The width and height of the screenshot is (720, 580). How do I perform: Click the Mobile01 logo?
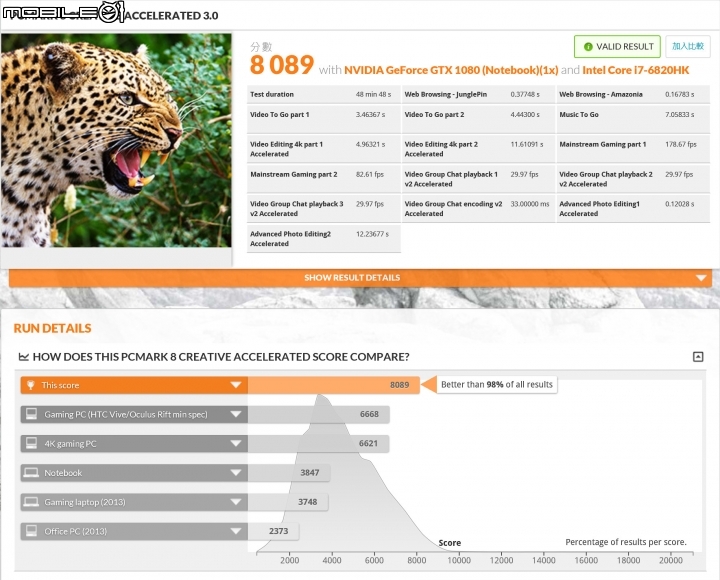point(63,11)
